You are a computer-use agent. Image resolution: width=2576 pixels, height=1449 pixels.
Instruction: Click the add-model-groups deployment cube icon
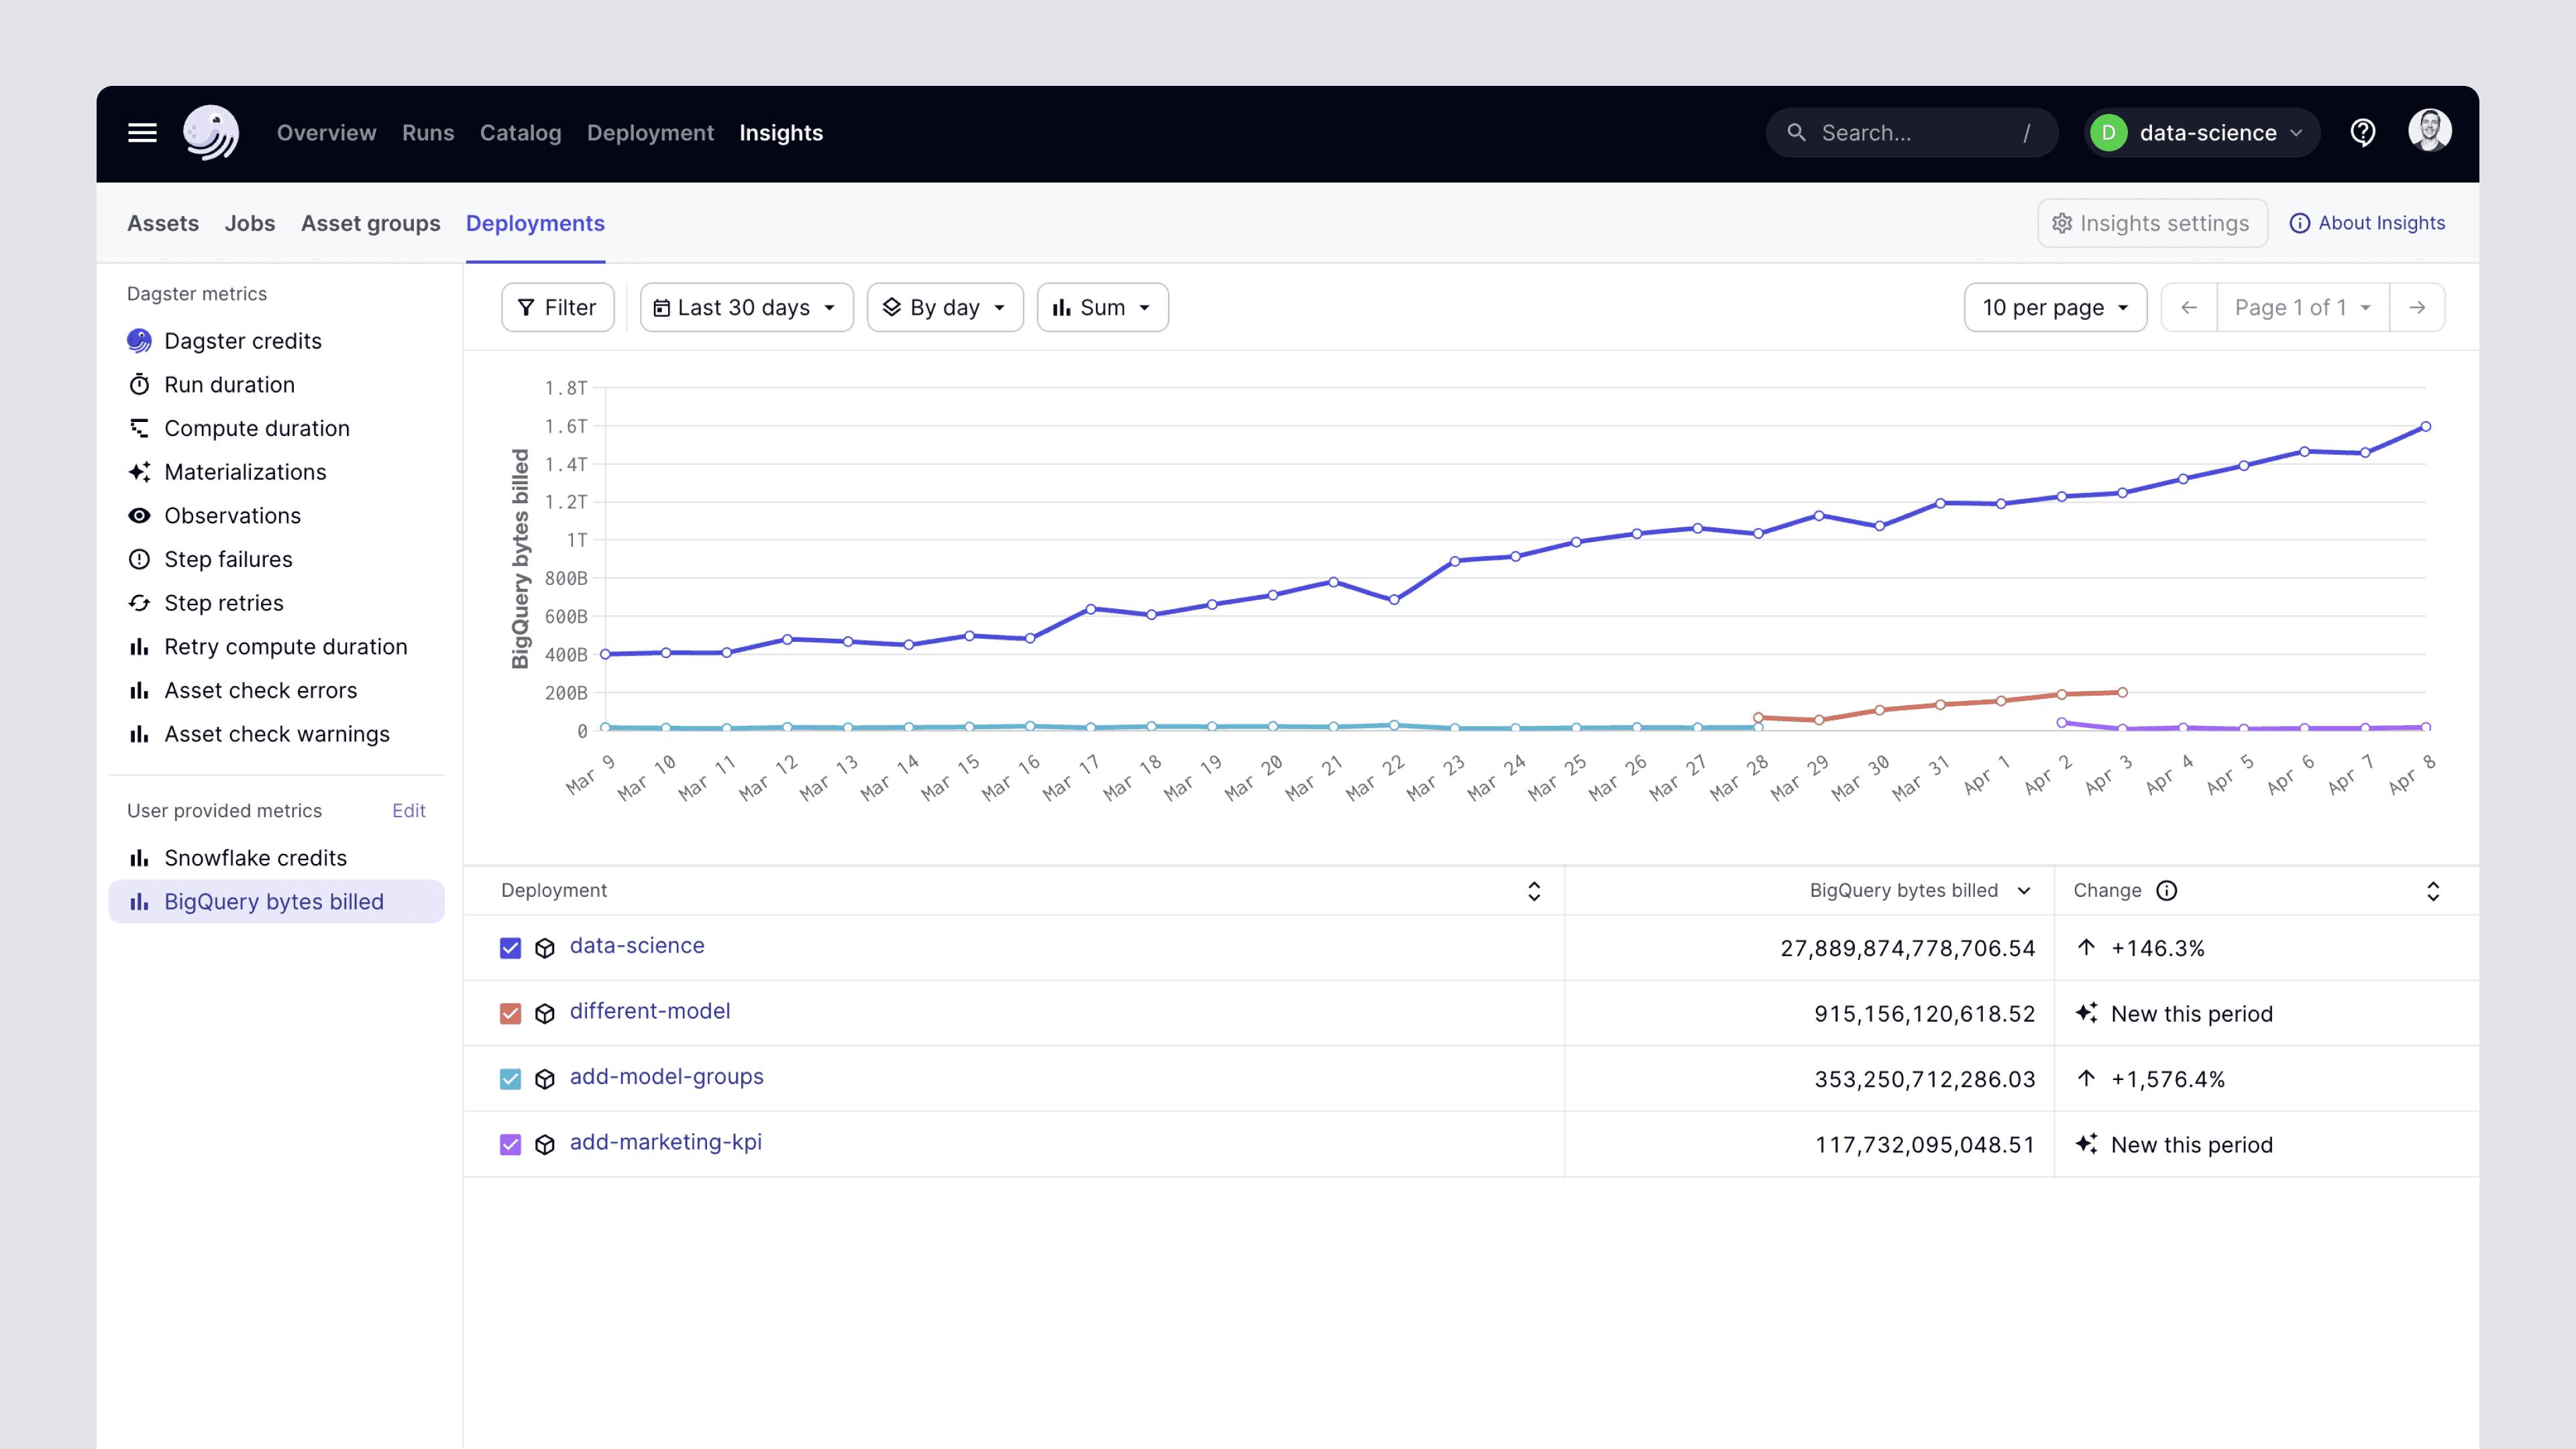(x=545, y=1079)
